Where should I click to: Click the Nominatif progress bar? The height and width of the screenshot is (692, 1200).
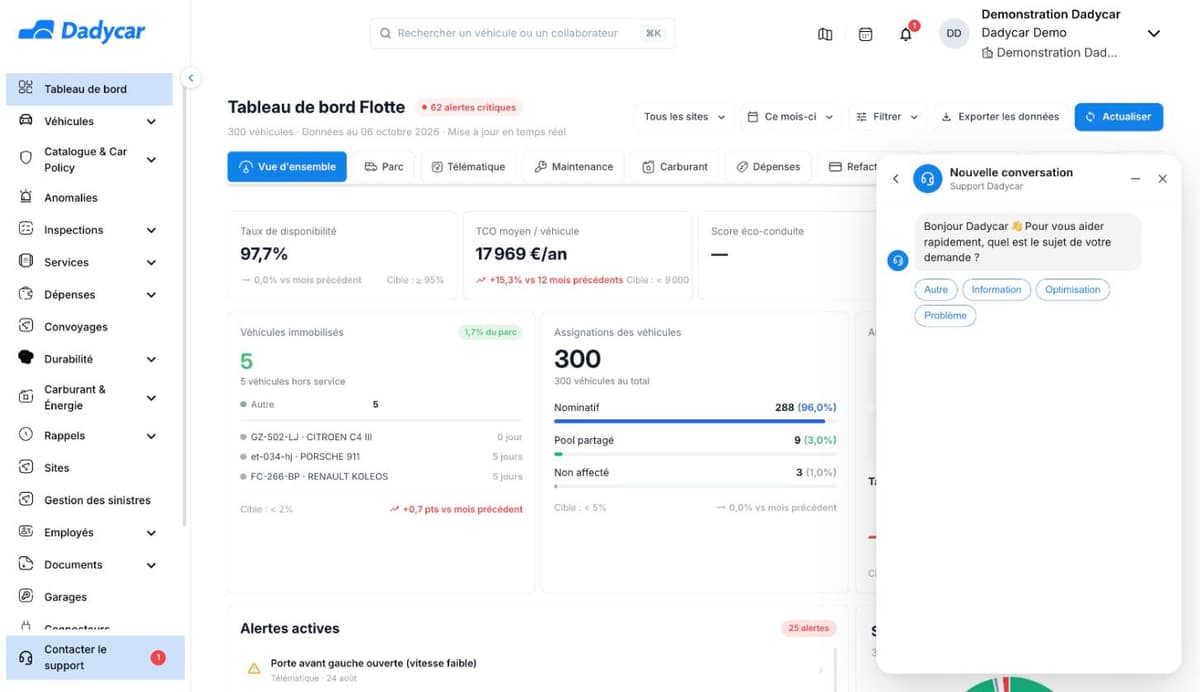[695, 421]
